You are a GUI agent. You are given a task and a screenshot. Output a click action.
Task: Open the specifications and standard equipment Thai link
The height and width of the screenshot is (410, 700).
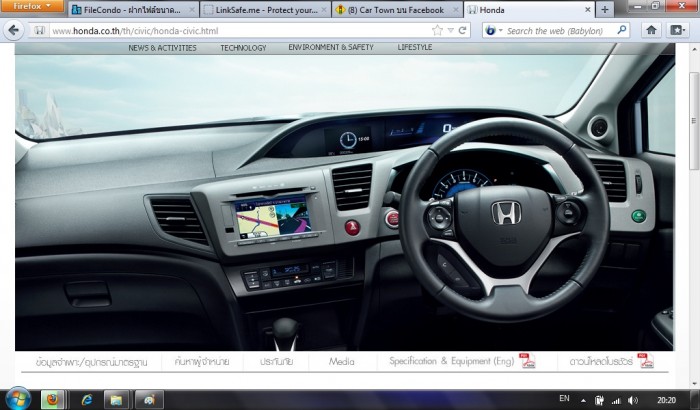92,362
